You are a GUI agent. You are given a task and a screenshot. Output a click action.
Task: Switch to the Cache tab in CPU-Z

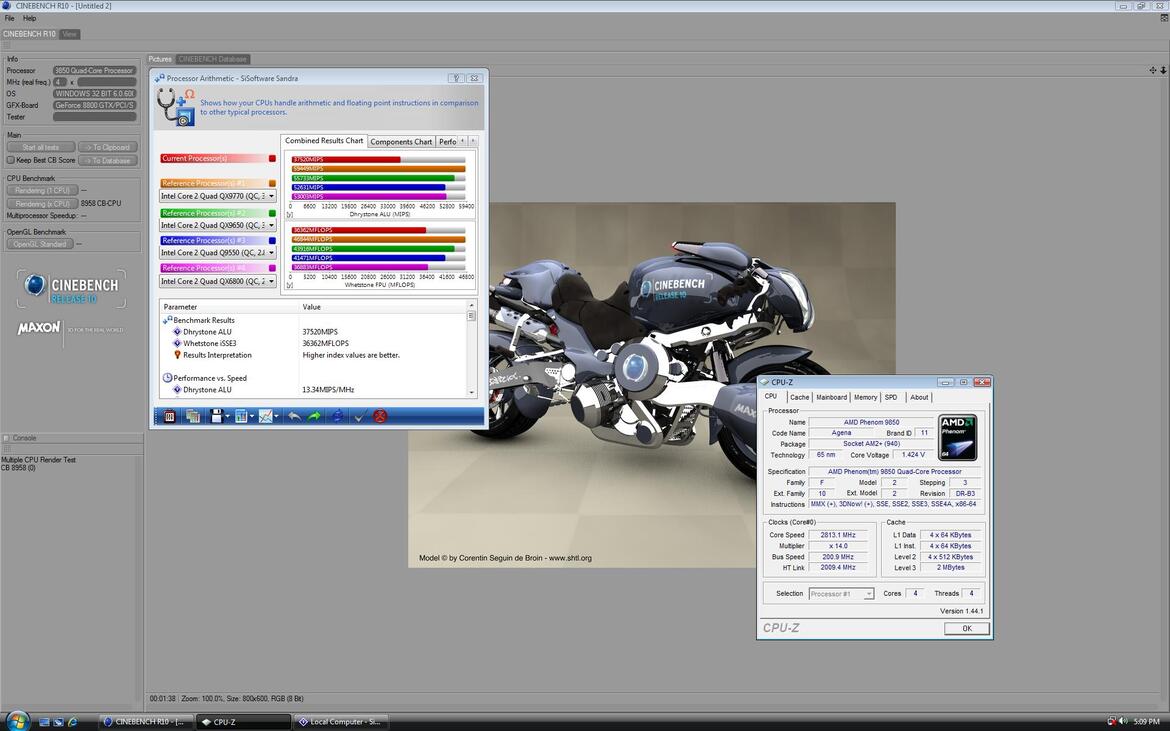tap(799, 398)
